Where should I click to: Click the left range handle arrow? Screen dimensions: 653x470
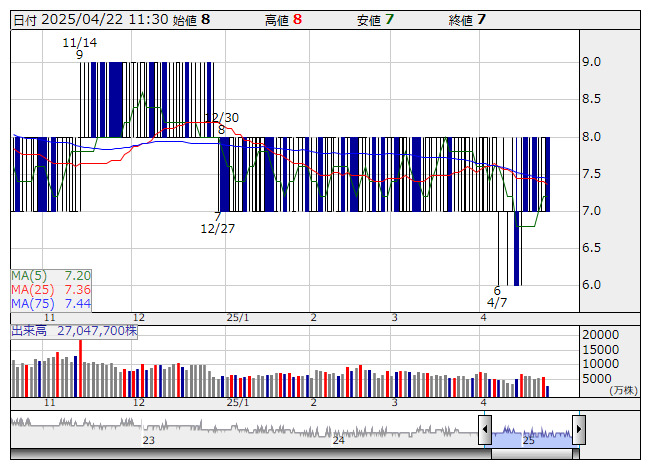pos(485,430)
